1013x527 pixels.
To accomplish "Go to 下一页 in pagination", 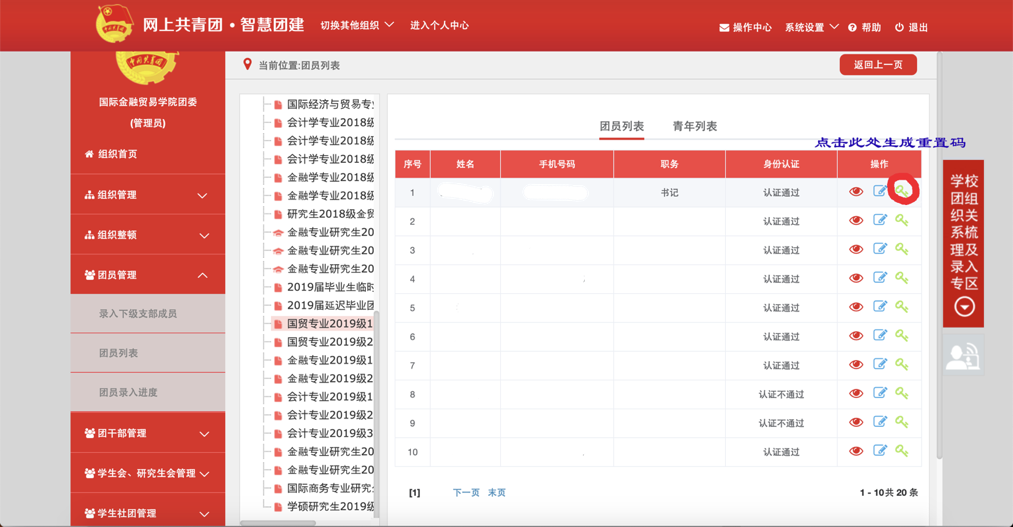I will [466, 493].
